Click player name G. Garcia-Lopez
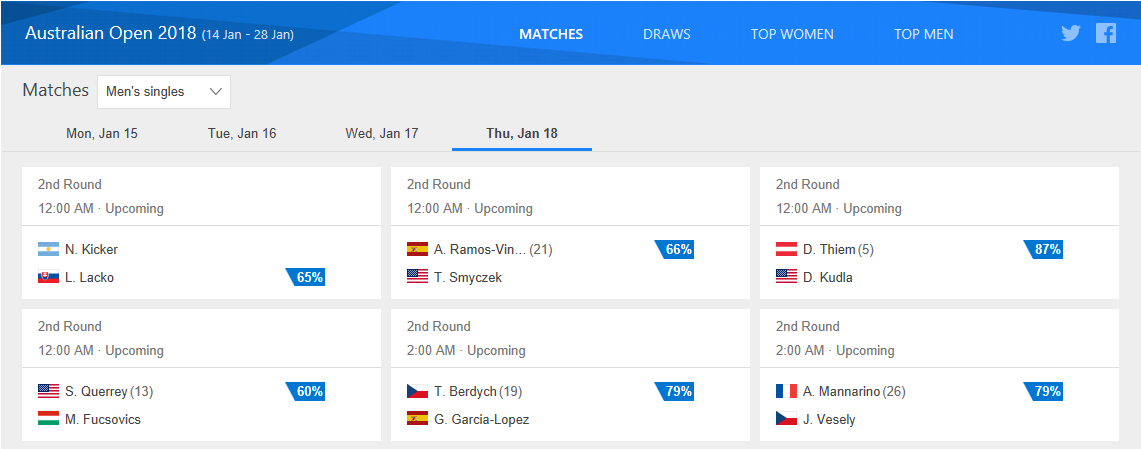 [481, 419]
